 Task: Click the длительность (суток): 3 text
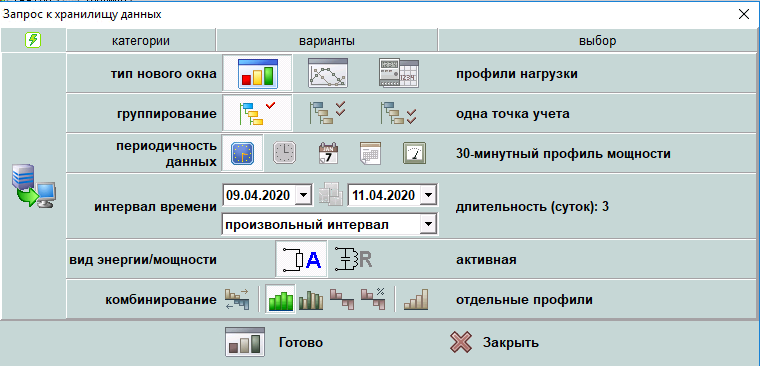tap(532, 207)
